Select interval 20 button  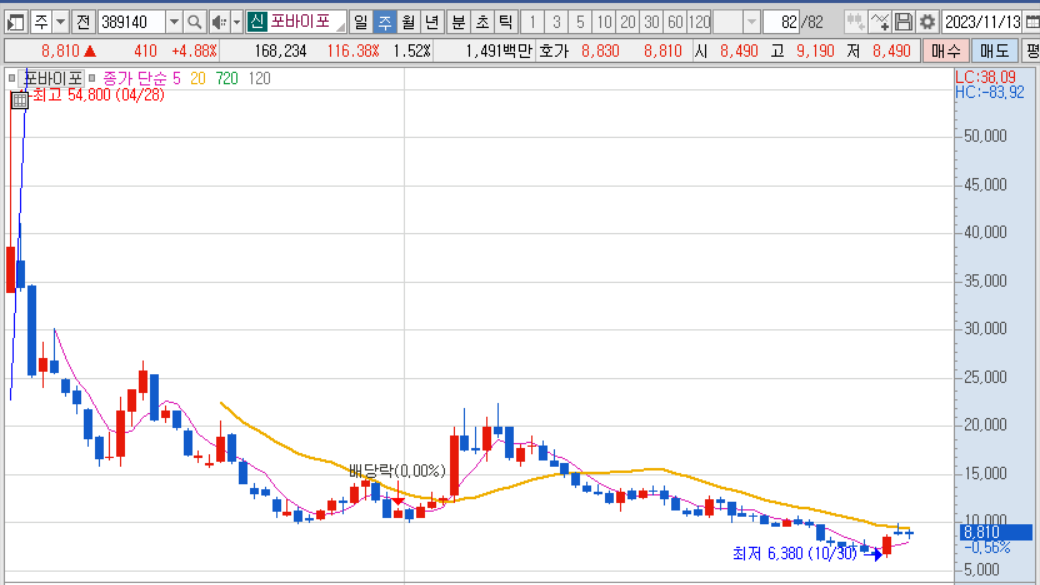tap(627, 23)
